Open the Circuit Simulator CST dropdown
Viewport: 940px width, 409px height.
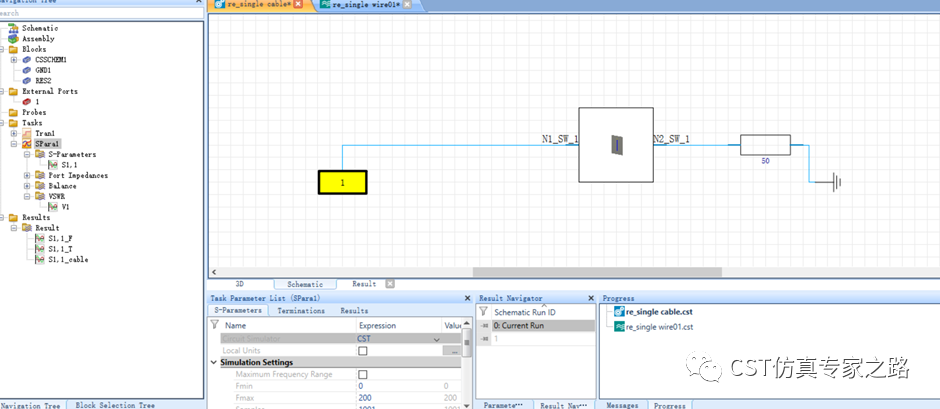[437, 339]
